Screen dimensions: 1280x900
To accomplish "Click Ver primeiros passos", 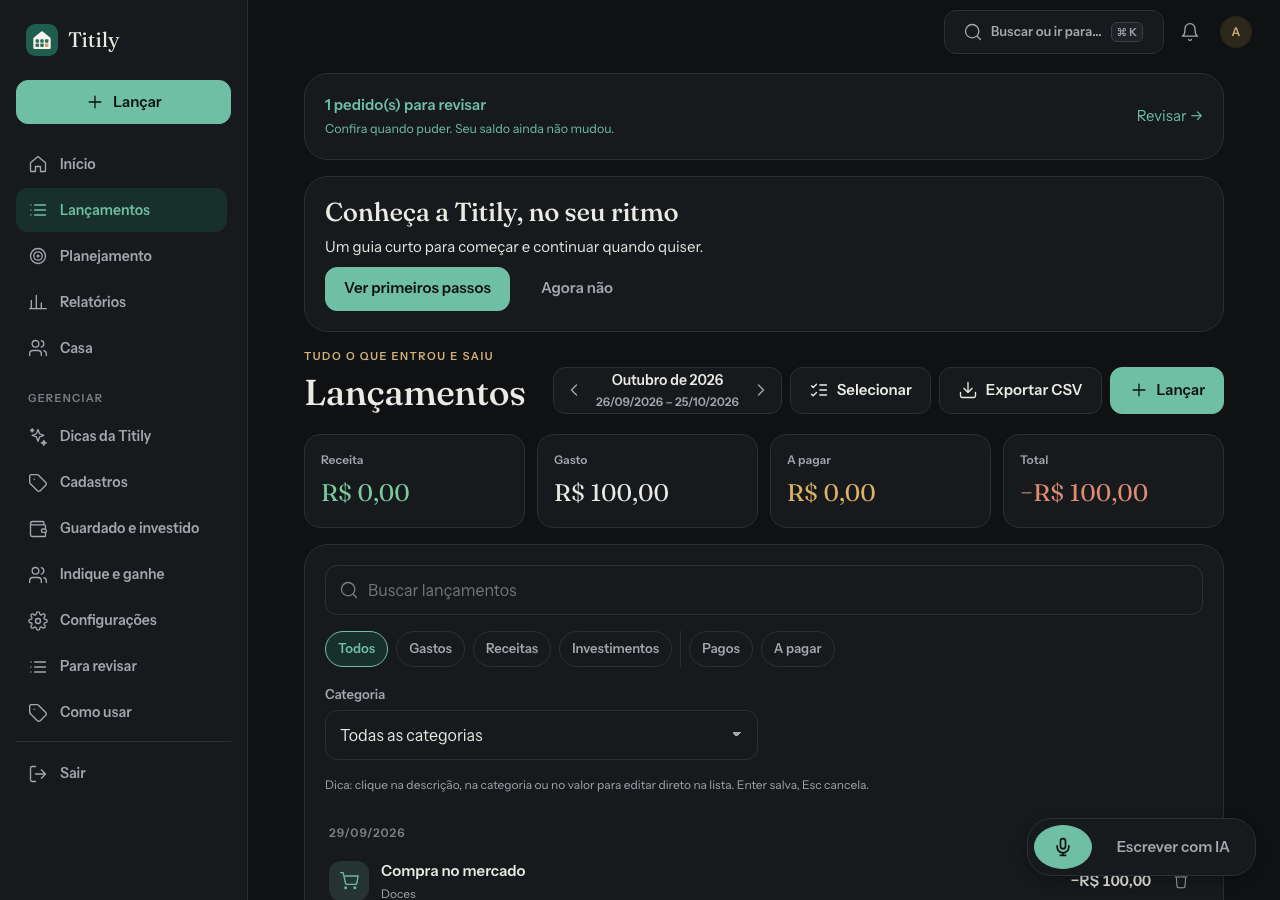I will pos(417,289).
